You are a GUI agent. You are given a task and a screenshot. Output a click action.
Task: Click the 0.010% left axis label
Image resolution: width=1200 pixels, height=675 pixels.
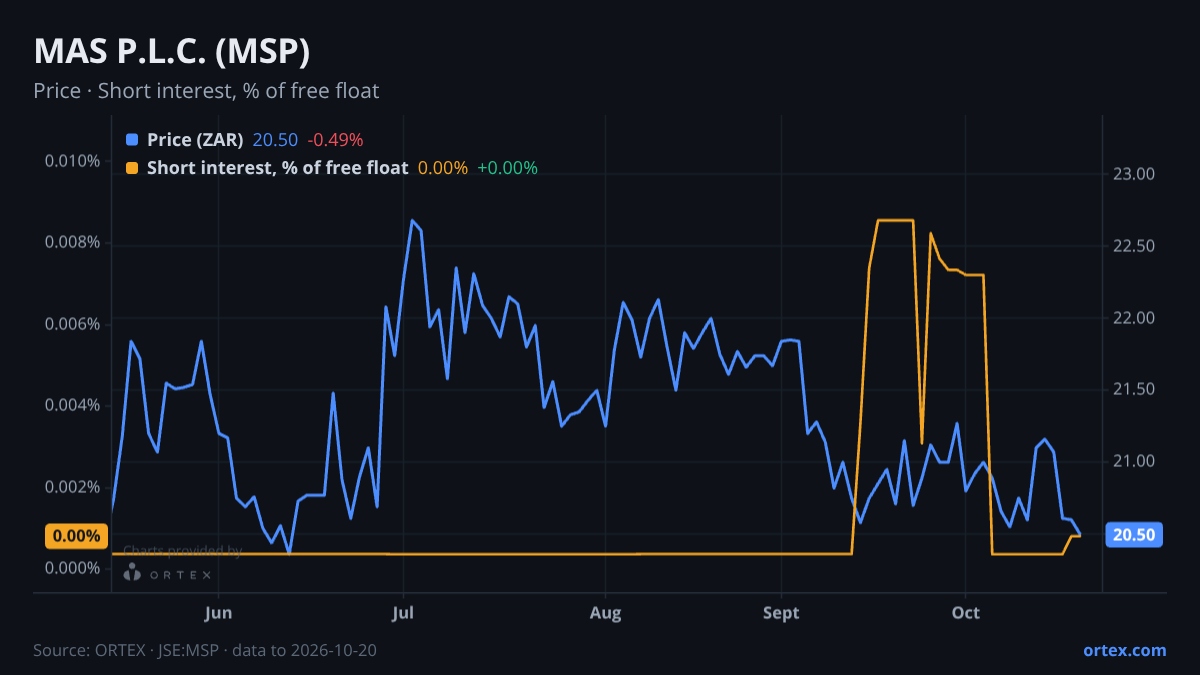click(x=72, y=161)
